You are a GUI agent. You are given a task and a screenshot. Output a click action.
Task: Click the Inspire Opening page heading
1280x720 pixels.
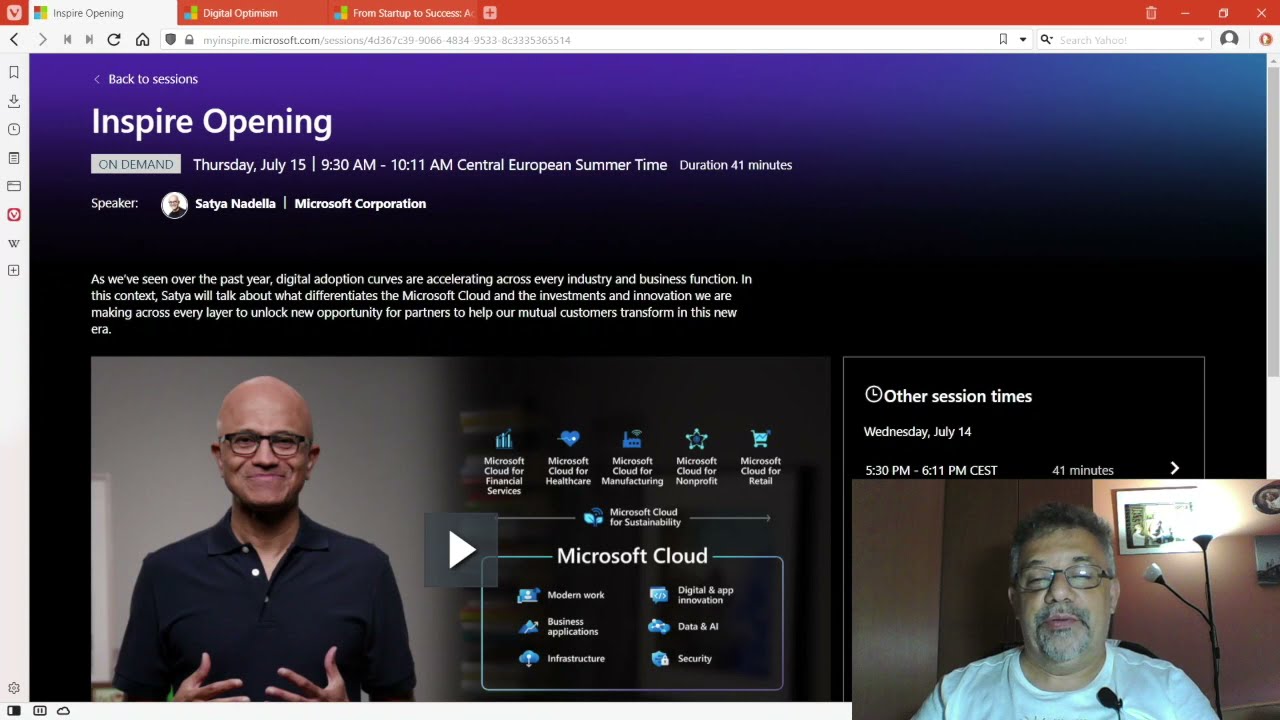point(212,121)
